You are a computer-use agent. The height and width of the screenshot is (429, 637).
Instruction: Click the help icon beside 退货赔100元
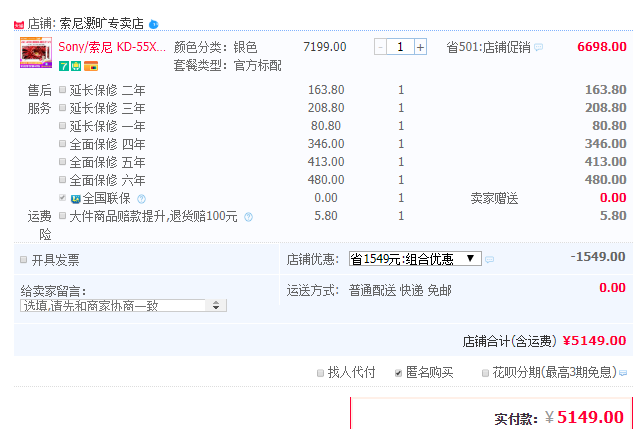248,217
